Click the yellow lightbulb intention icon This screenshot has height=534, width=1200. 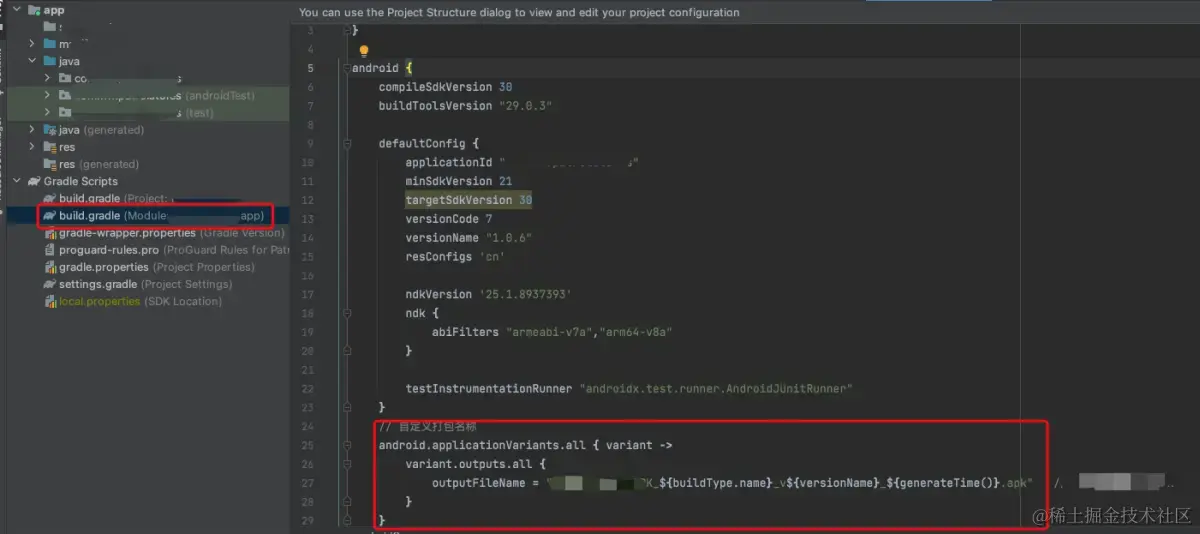click(364, 50)
